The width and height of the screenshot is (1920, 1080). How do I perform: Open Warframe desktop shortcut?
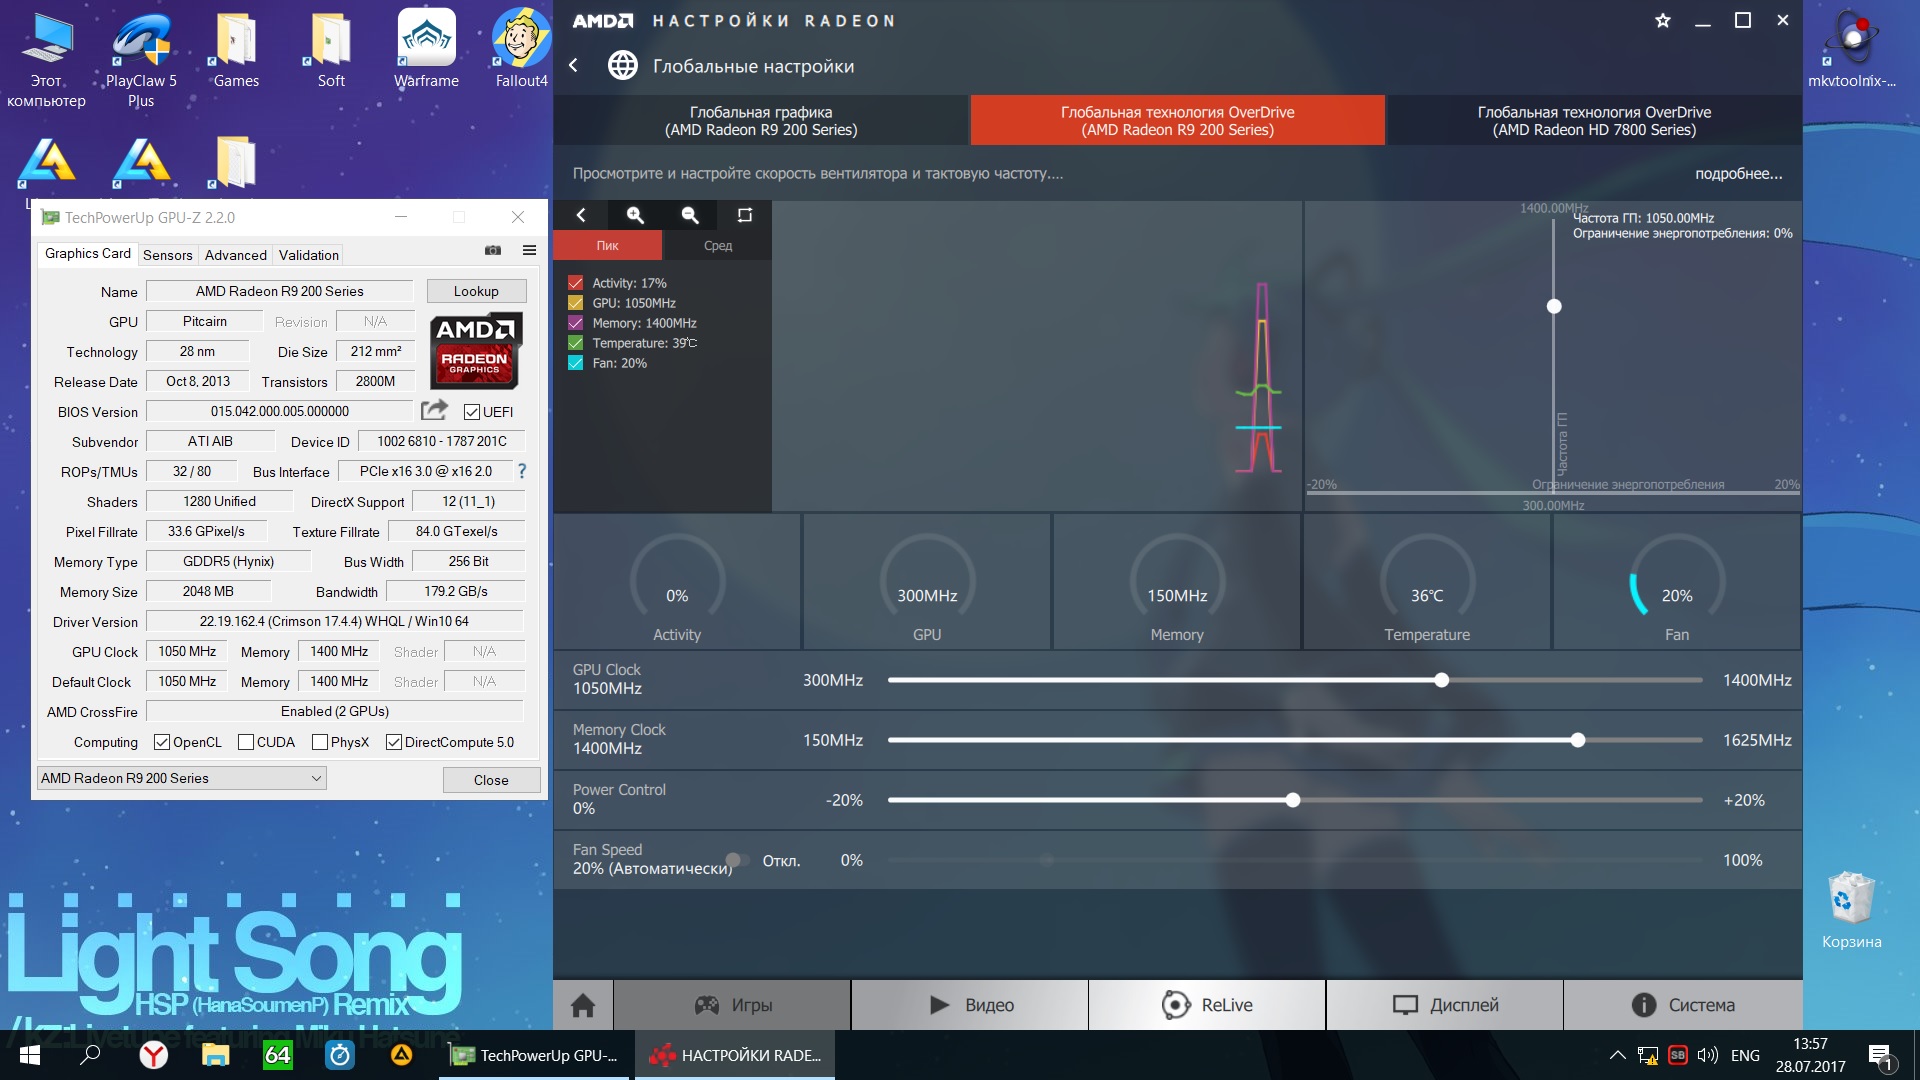(x=427, y=50)
